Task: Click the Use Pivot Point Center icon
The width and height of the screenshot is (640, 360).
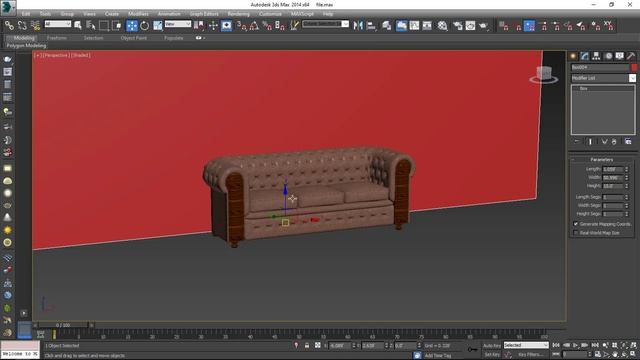Action: pos(199,26)
